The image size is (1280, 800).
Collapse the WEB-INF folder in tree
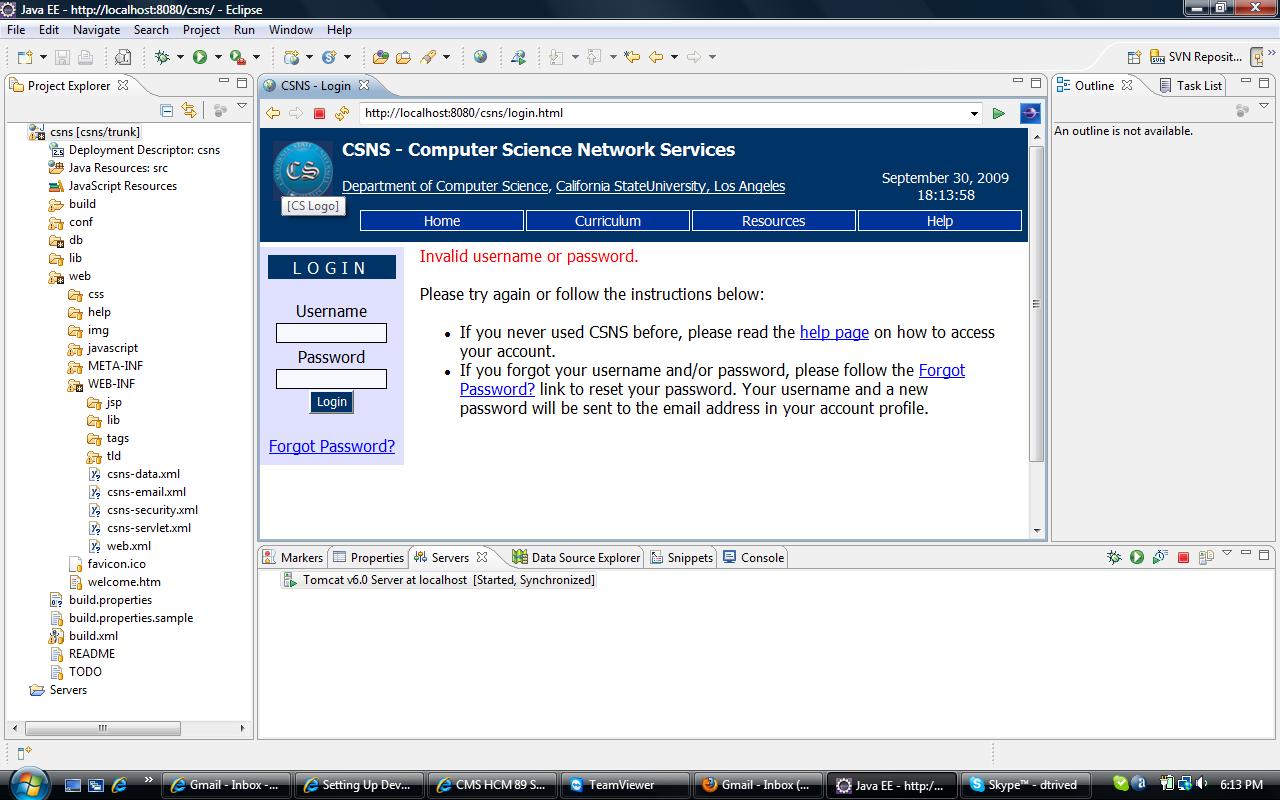coord(75,384)
